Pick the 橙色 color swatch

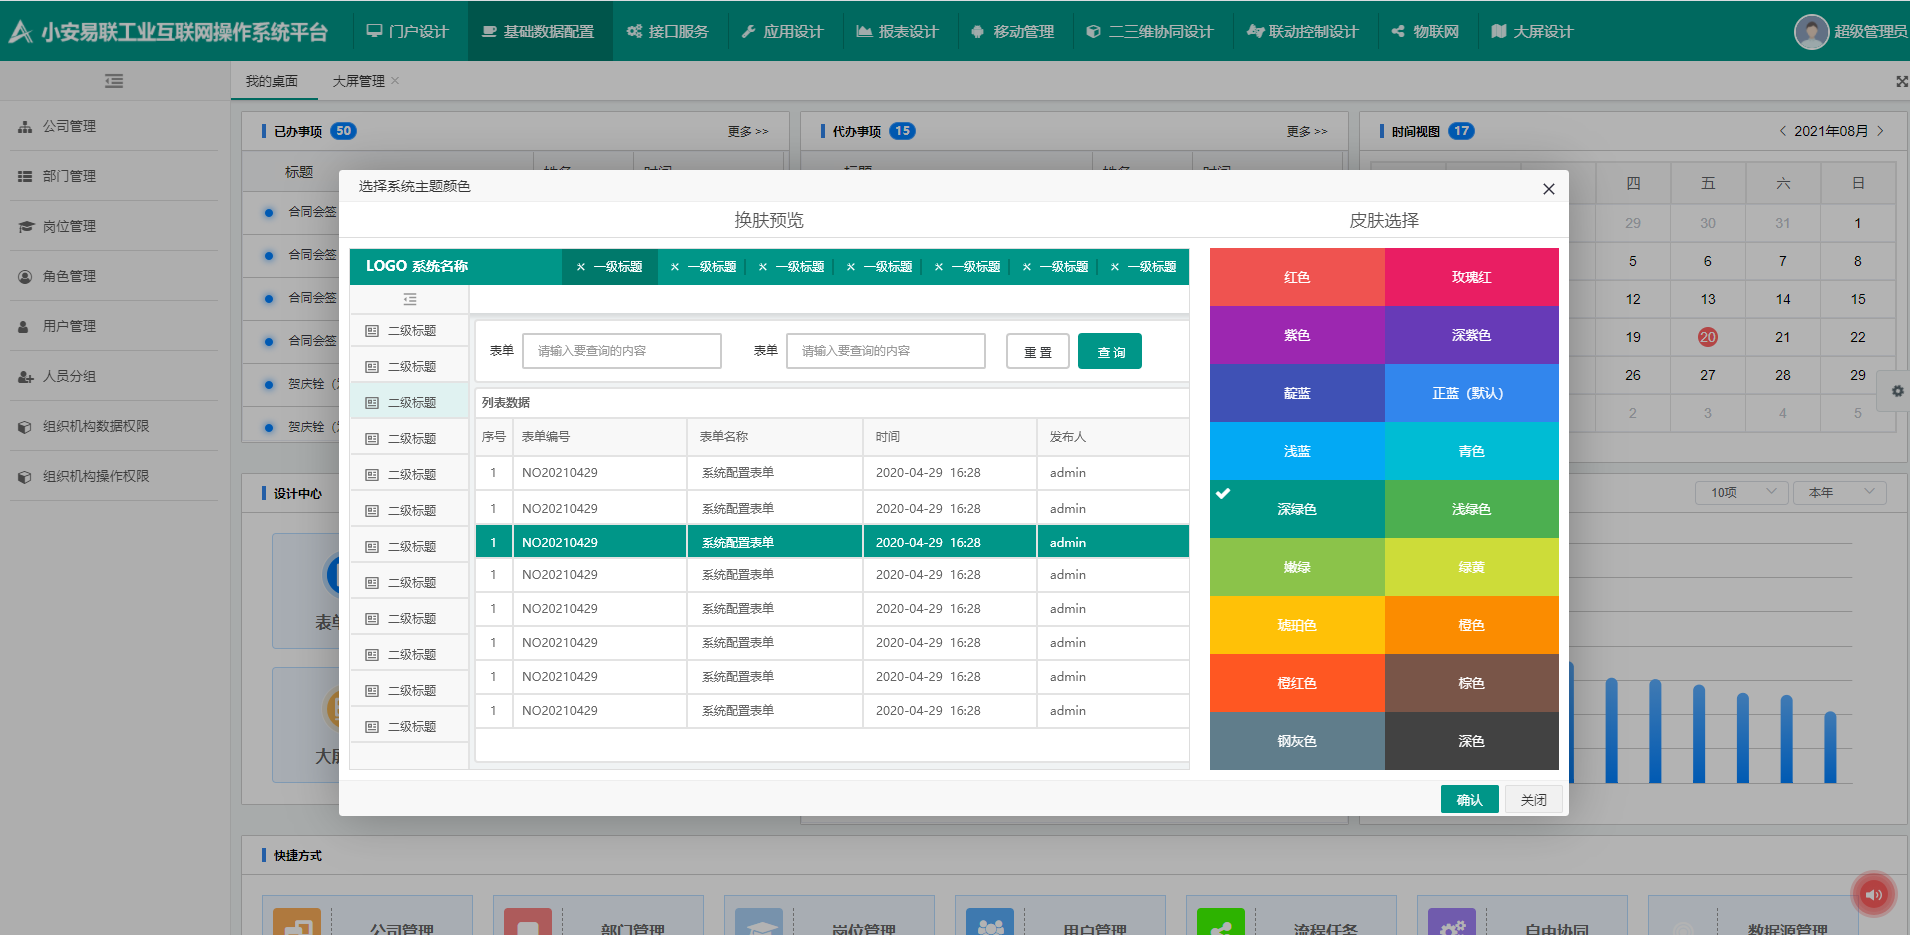(x=1471, y=625)
